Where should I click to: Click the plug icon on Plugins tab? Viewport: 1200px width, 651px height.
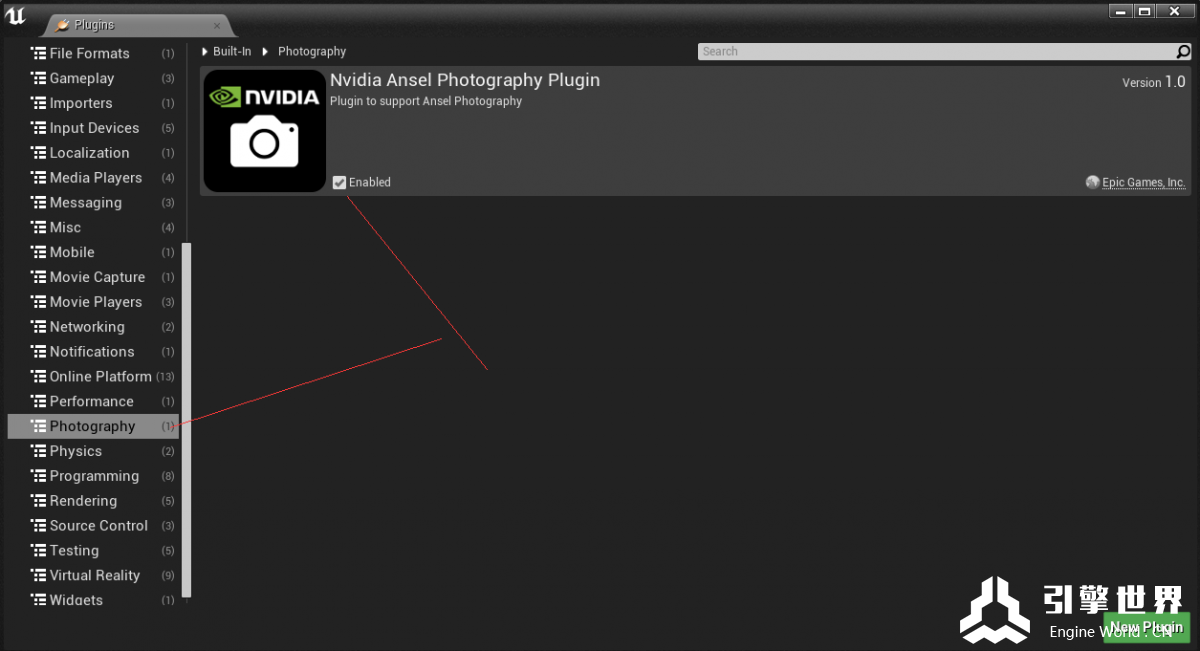63,25
